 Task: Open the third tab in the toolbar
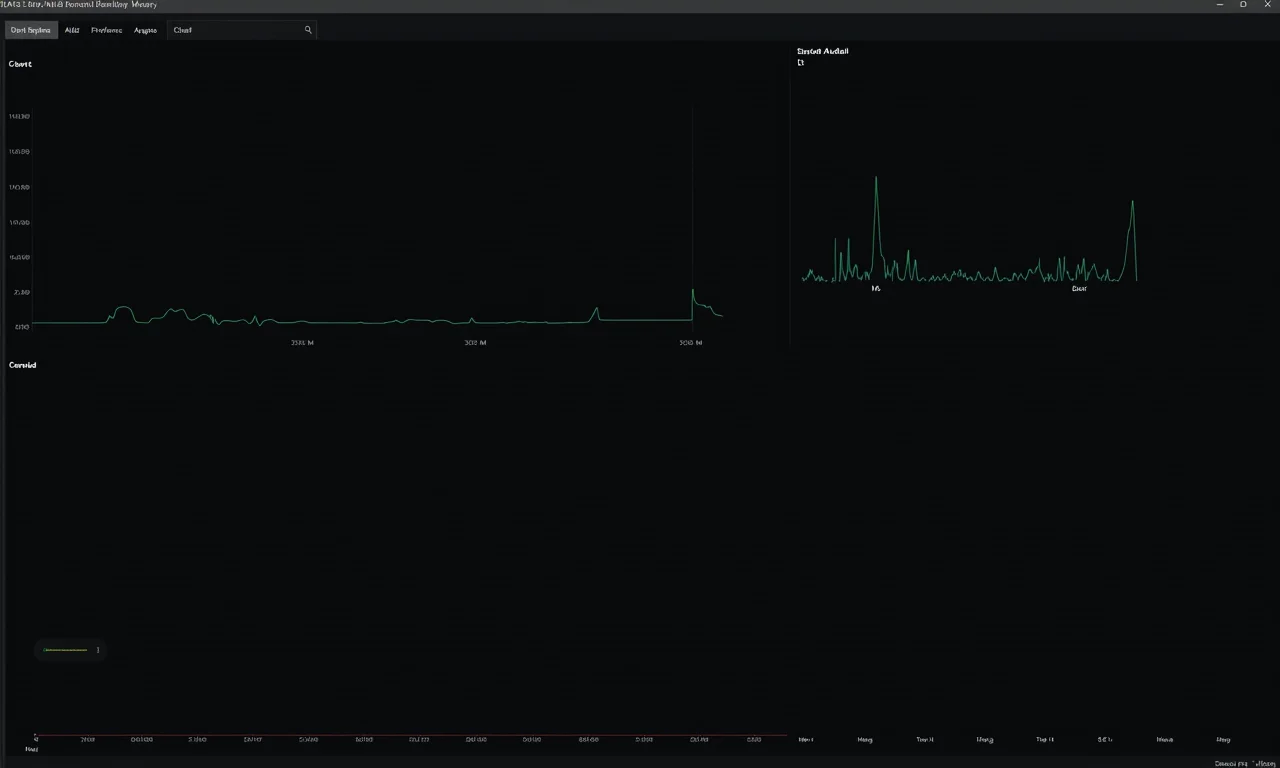tap(106, 30)
